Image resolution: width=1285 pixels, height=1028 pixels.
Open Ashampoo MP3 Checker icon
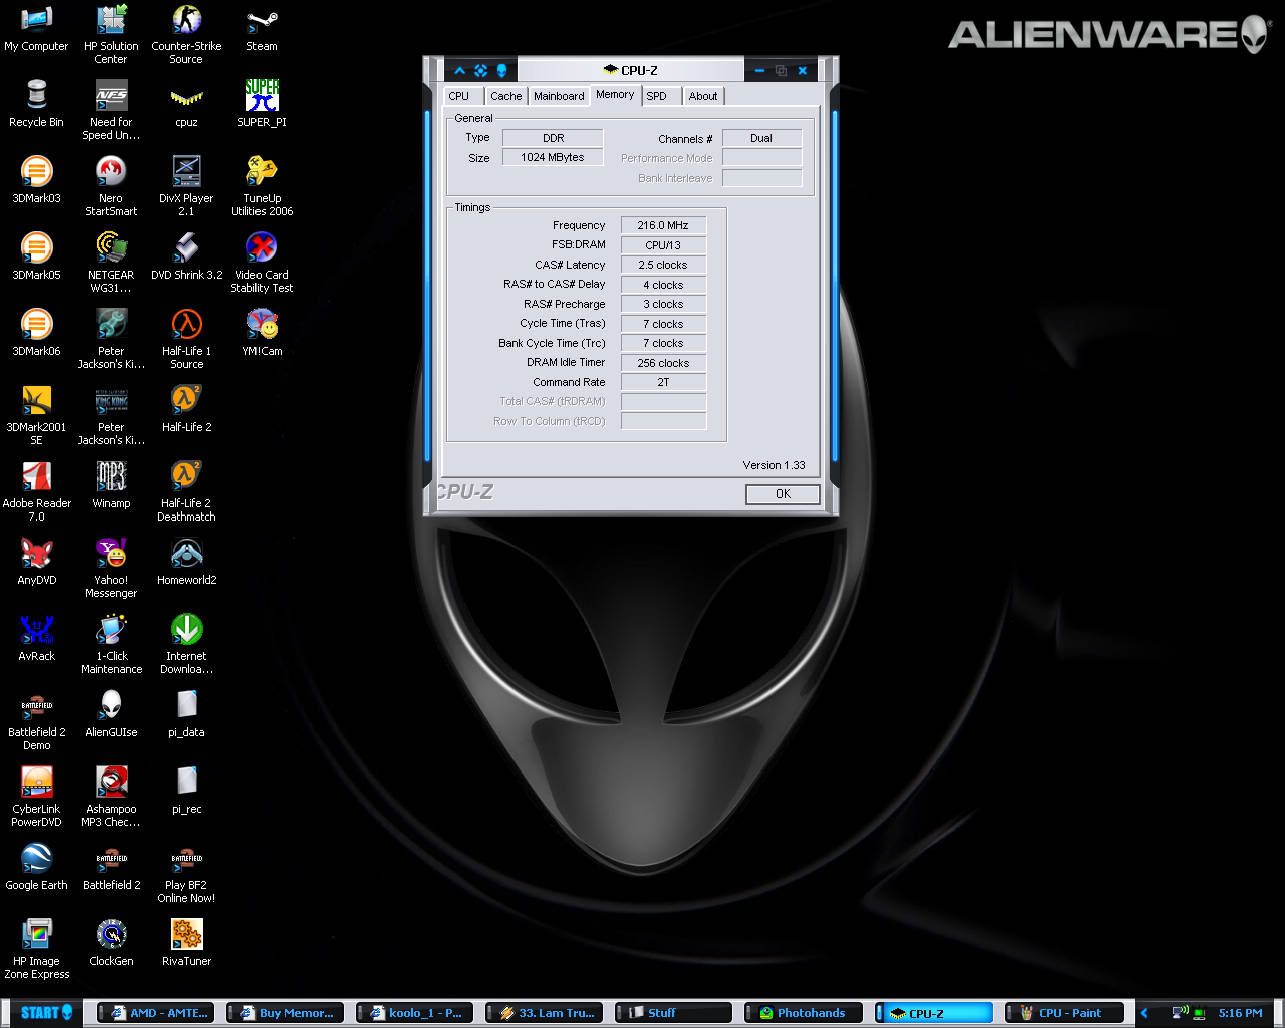tap(111, 798)
